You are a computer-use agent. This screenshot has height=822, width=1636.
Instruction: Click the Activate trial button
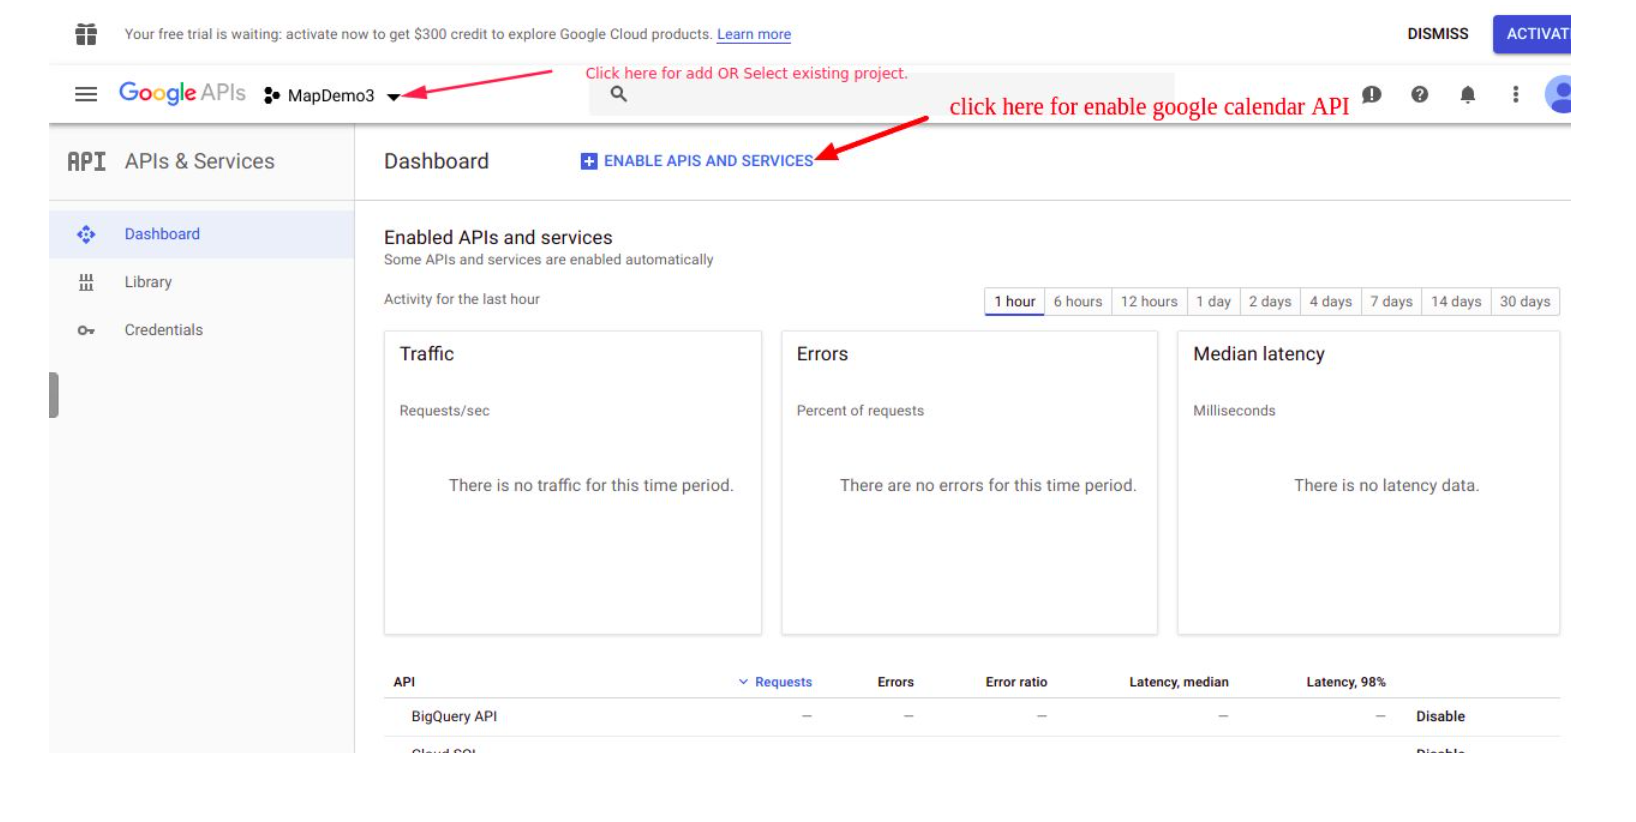[x=1533, y=34]
